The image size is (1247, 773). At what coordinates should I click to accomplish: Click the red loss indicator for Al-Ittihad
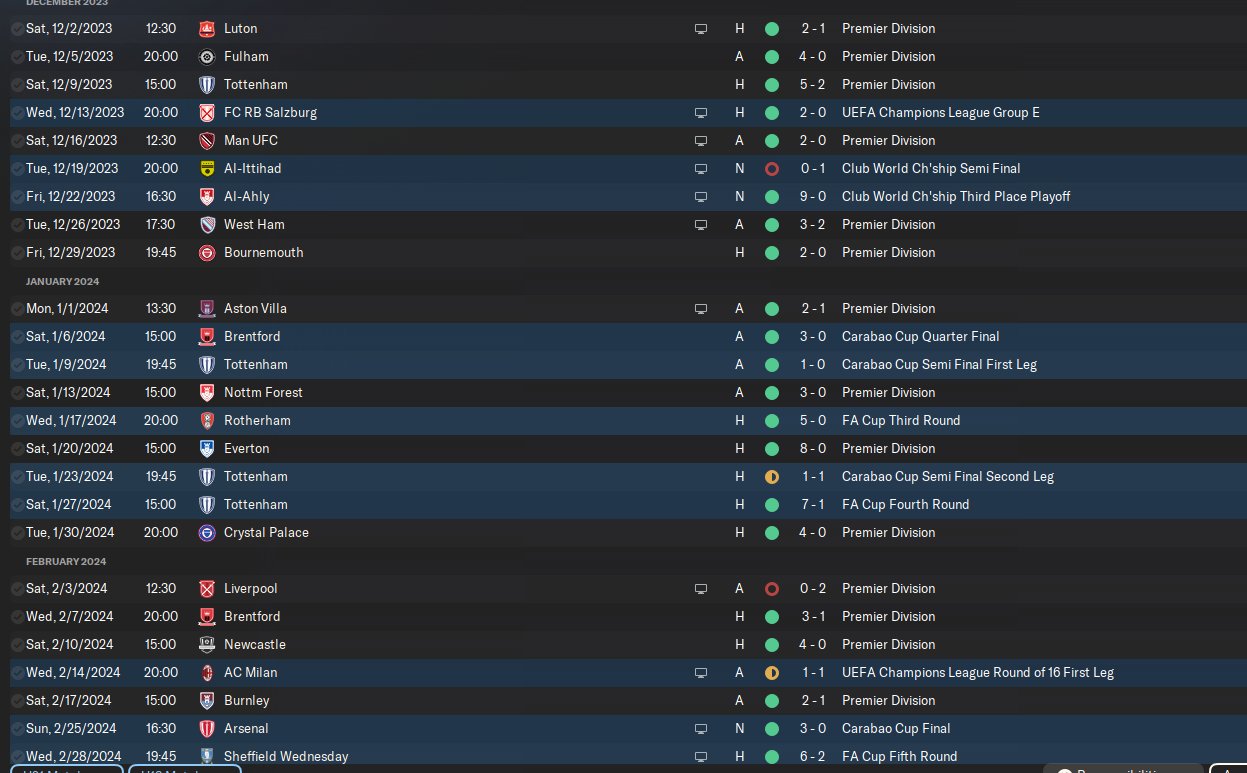coord(771,169)
